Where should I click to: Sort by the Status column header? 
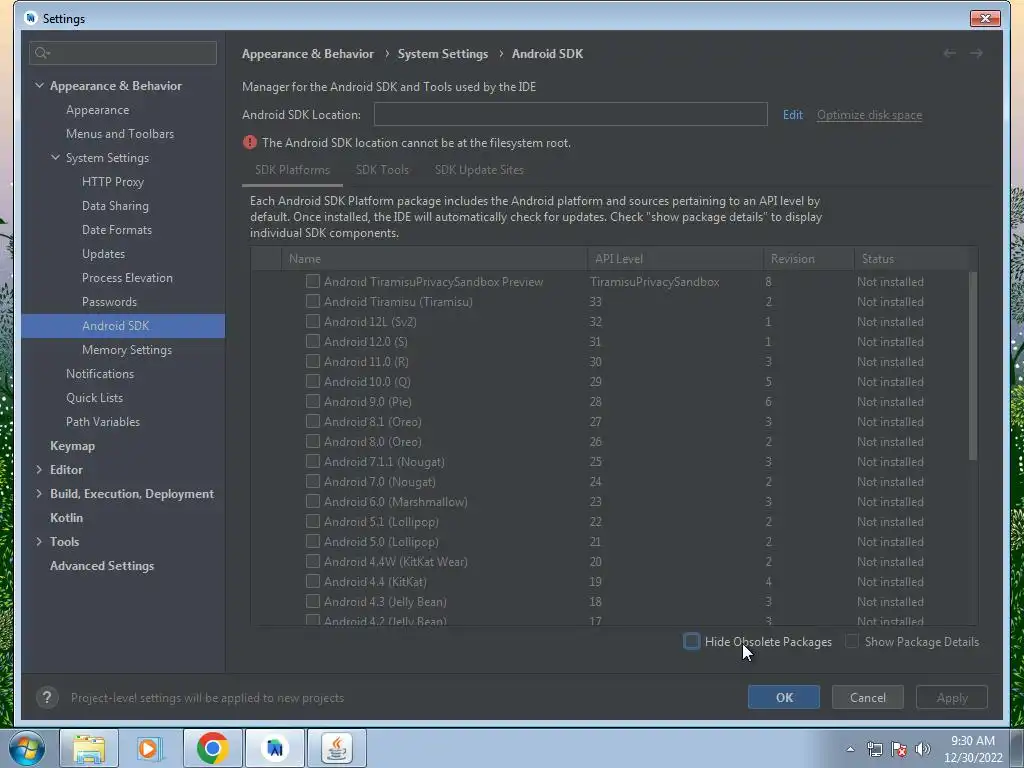[911, 259]
